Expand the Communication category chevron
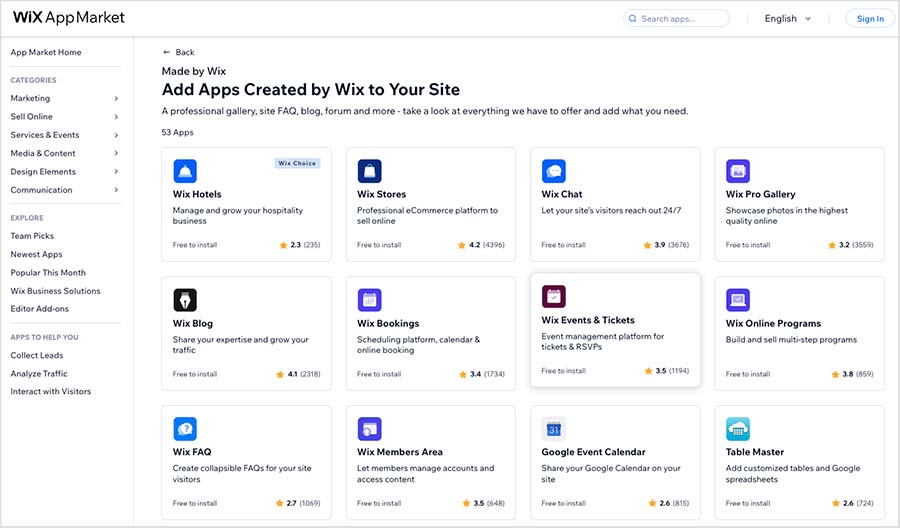The height and width of the screenshot is (528, 900). [116, 190]
